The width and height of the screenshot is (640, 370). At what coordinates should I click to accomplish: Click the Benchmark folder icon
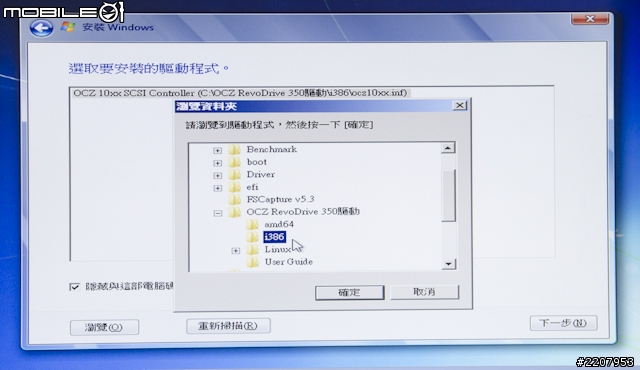[234, 150]
